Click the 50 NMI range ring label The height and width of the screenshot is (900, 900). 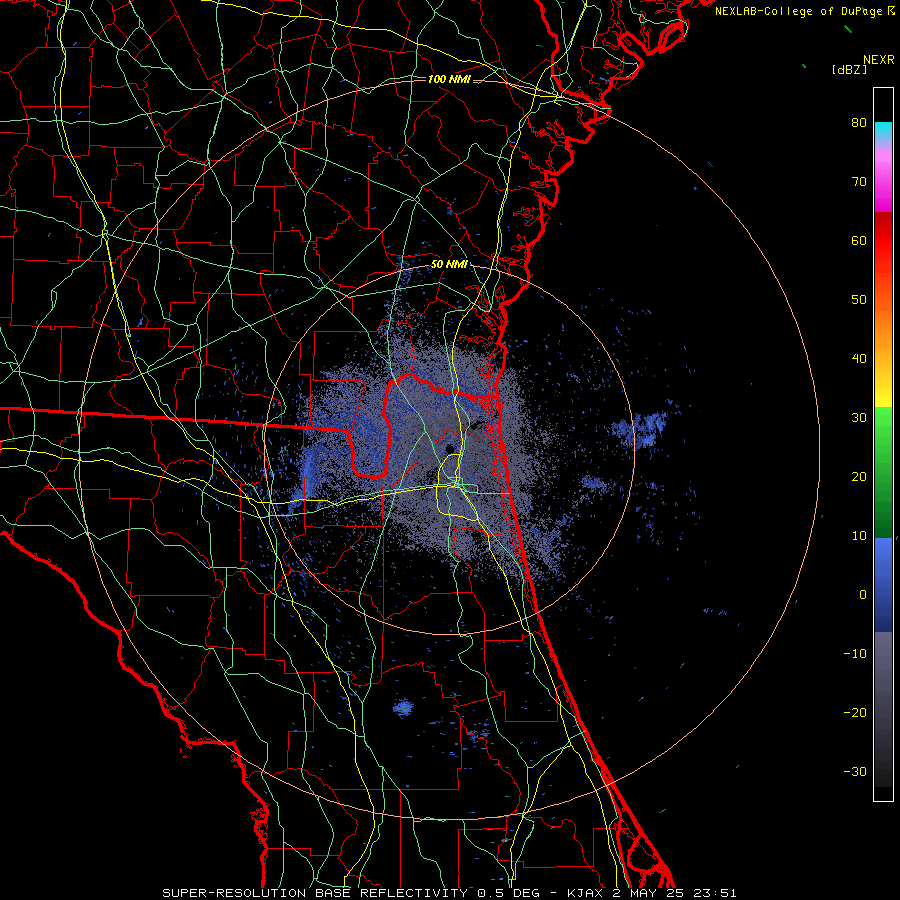point(449,265)
